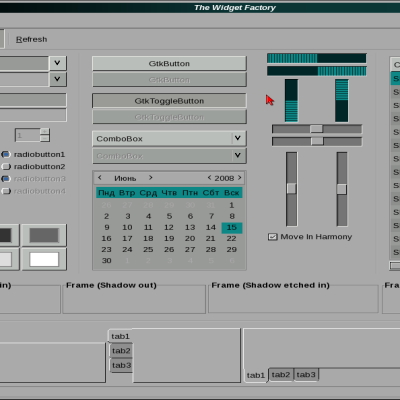400x400 pixels.
Task: Select radiobutton2
Action: click(33, 166)
